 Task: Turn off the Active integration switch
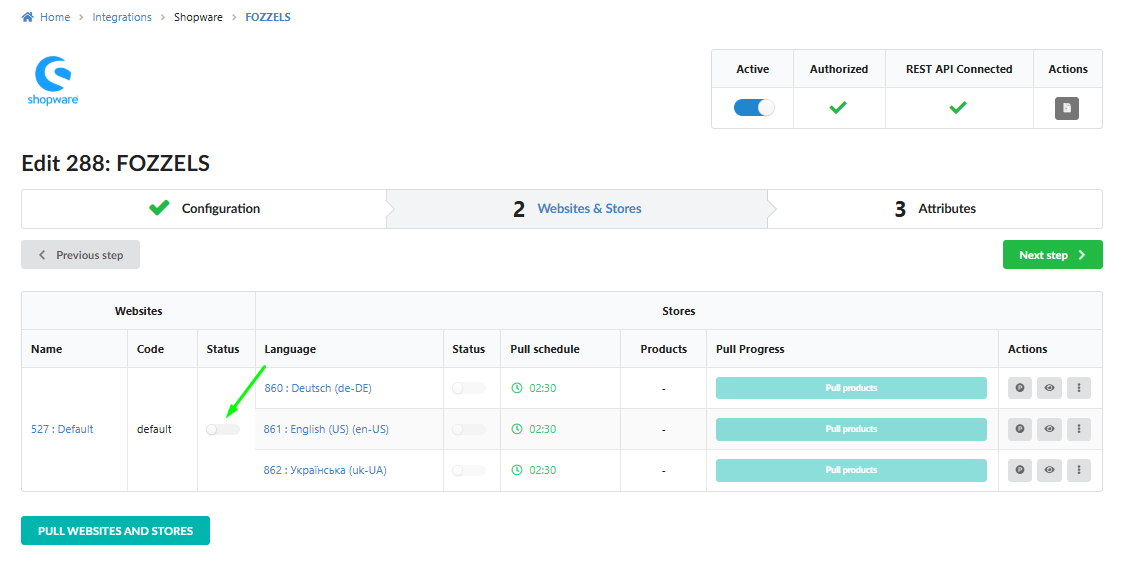[x=754, y=108]
